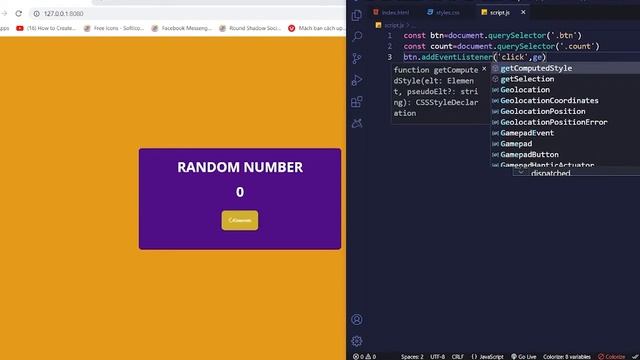
Task: Open the Explorer view in activity bar
Action: pos(357,15)
